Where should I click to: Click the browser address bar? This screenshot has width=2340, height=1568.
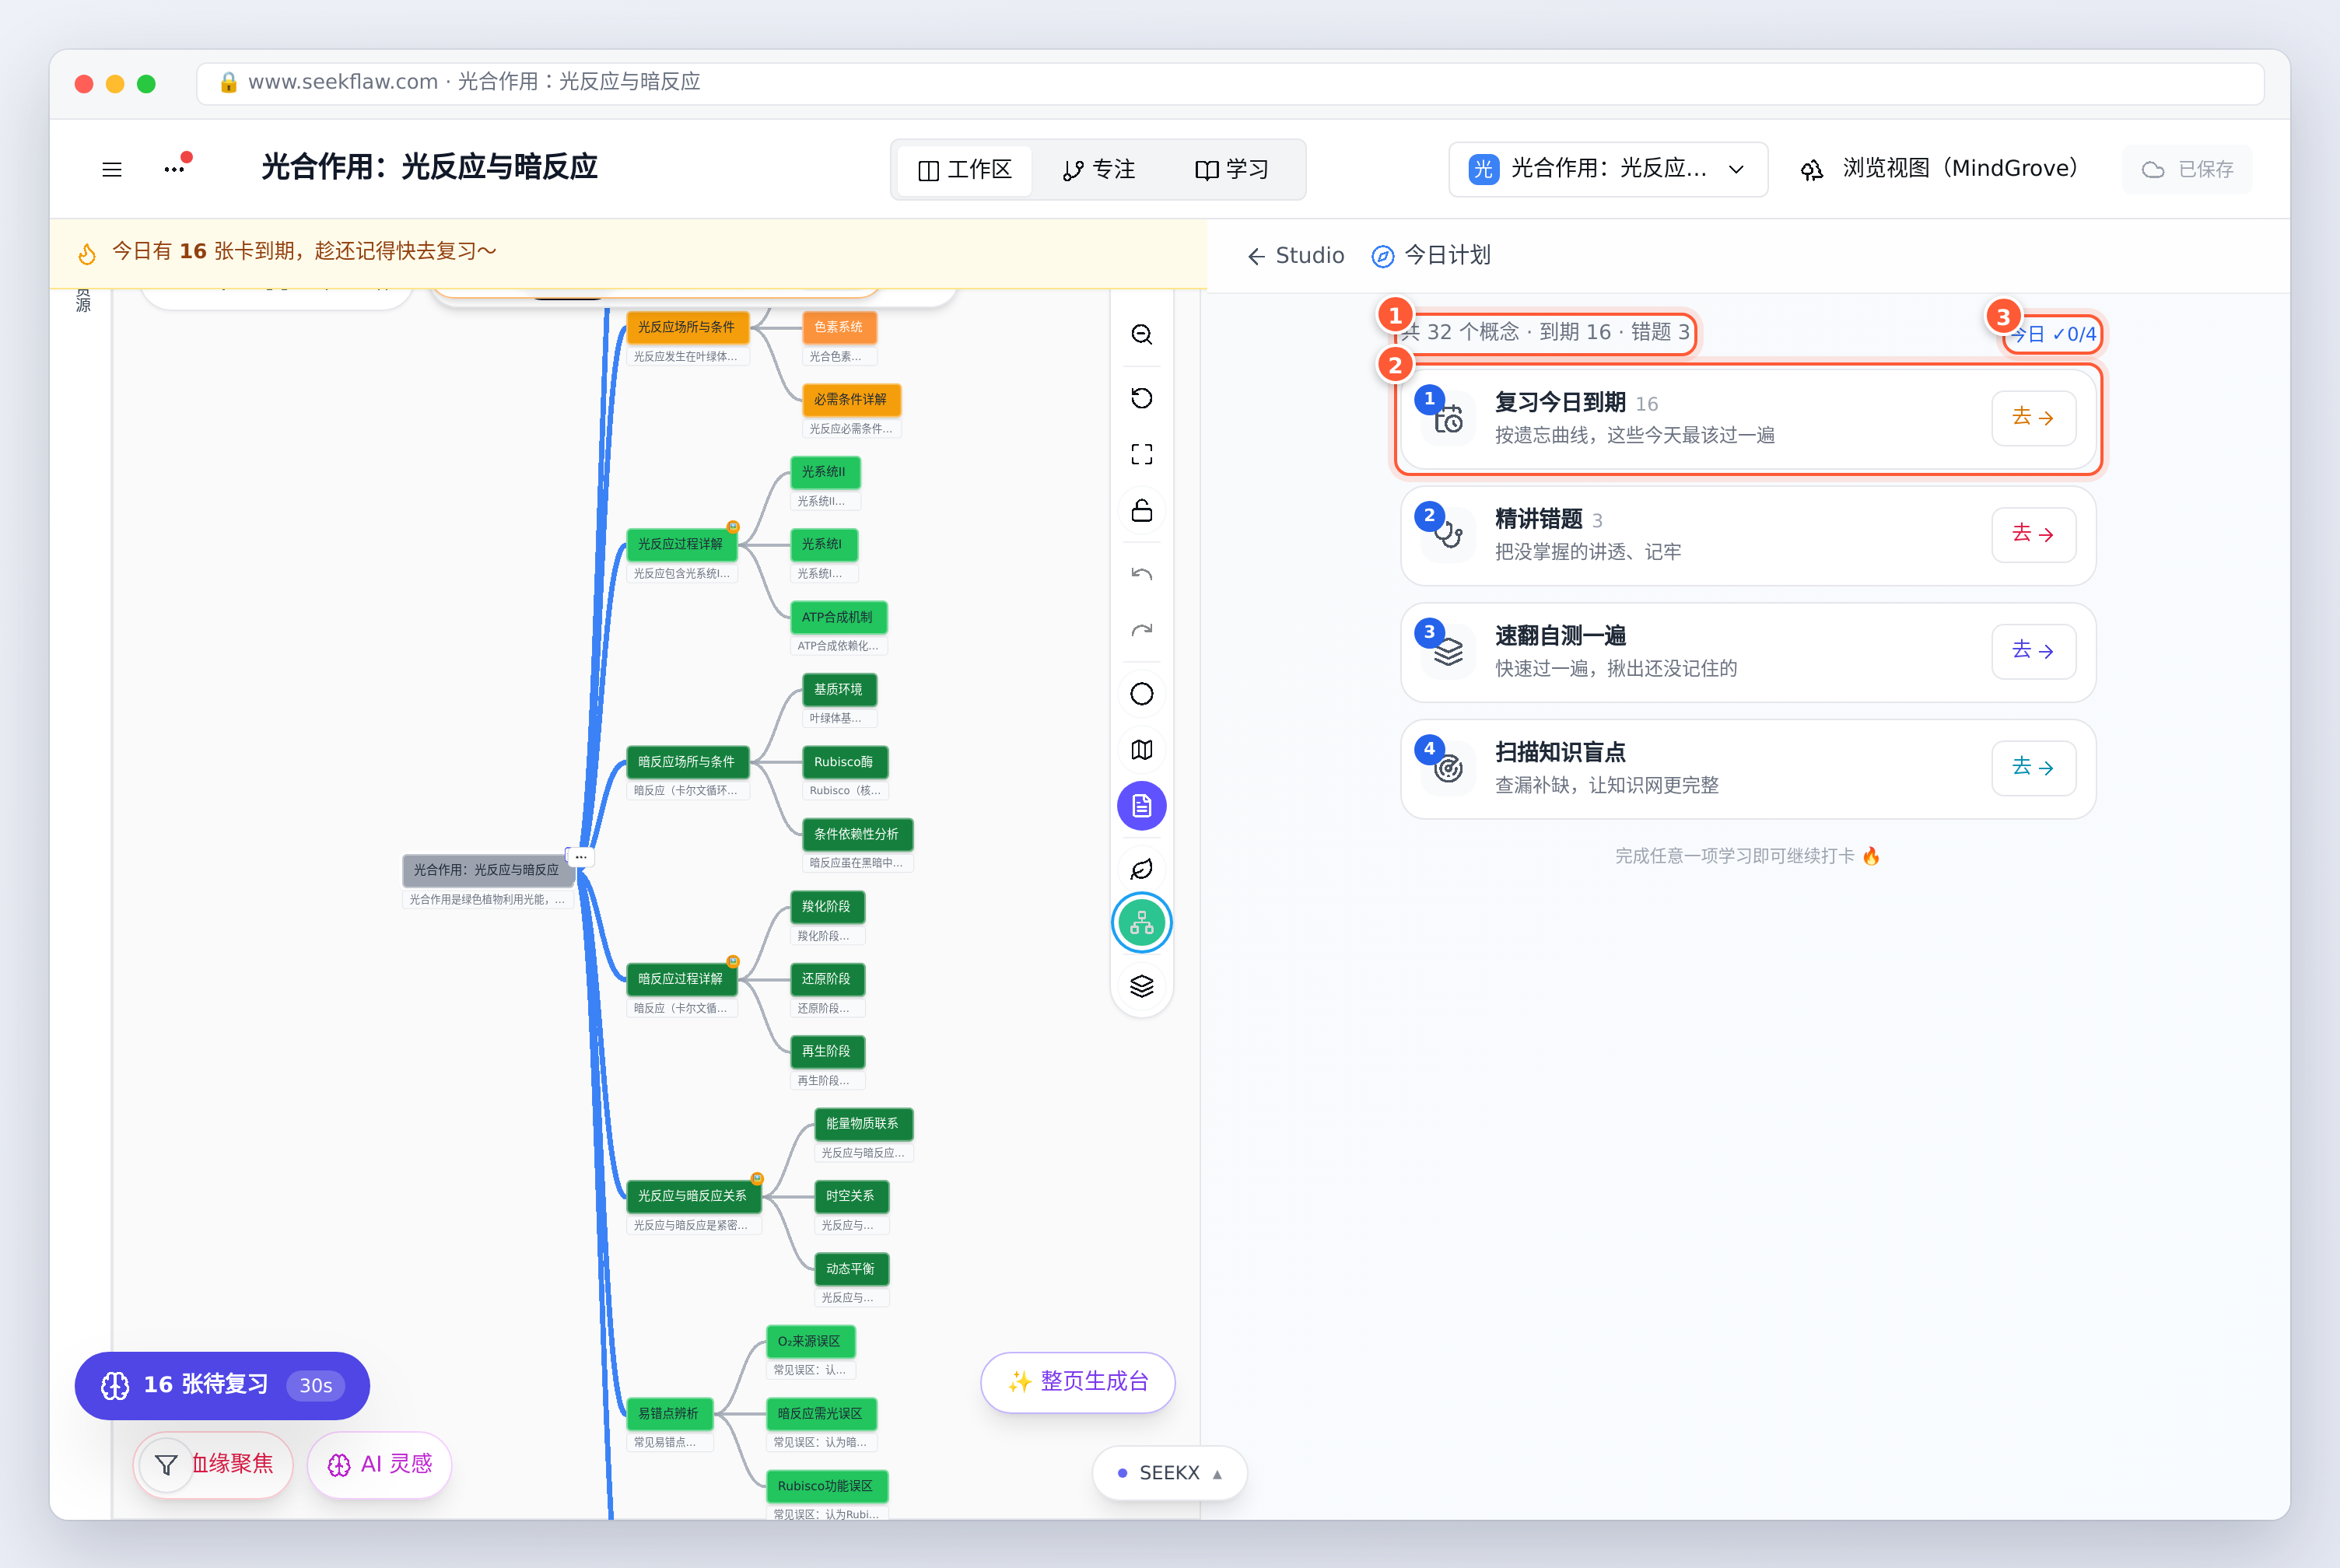point(1230,83)
